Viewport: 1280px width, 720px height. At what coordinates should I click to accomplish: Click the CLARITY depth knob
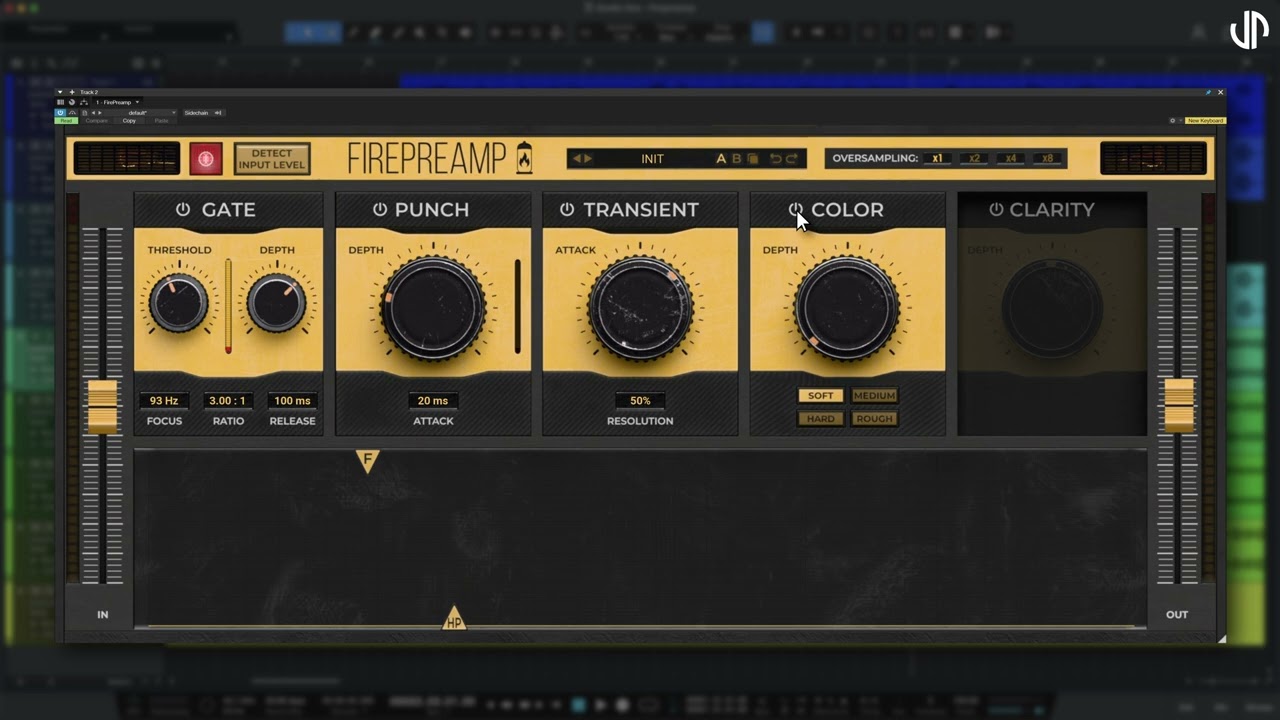[1052, 308]
